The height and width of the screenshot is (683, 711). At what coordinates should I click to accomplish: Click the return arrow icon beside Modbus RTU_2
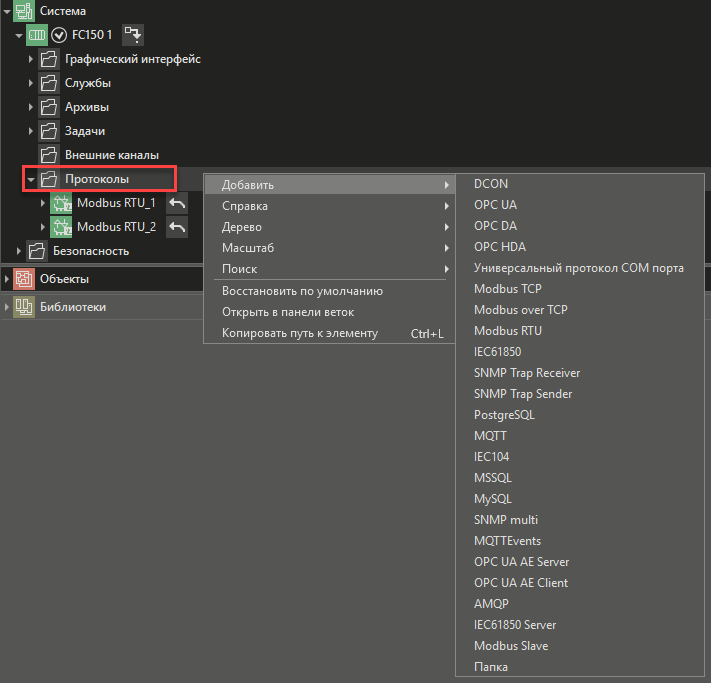click(177, 227)
